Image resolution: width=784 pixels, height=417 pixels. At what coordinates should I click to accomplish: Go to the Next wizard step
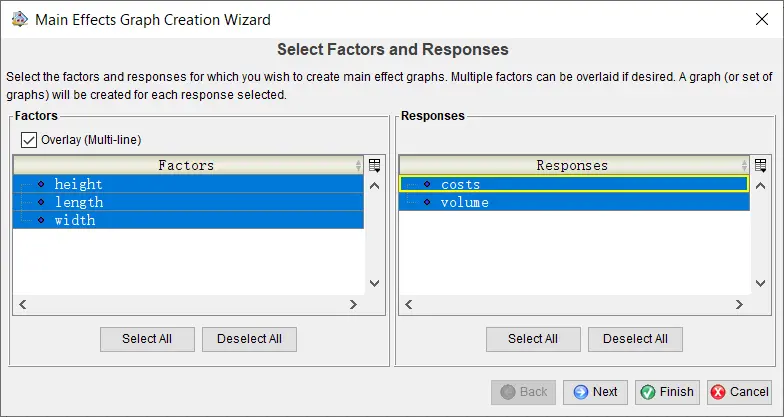[x=595, y=392]
